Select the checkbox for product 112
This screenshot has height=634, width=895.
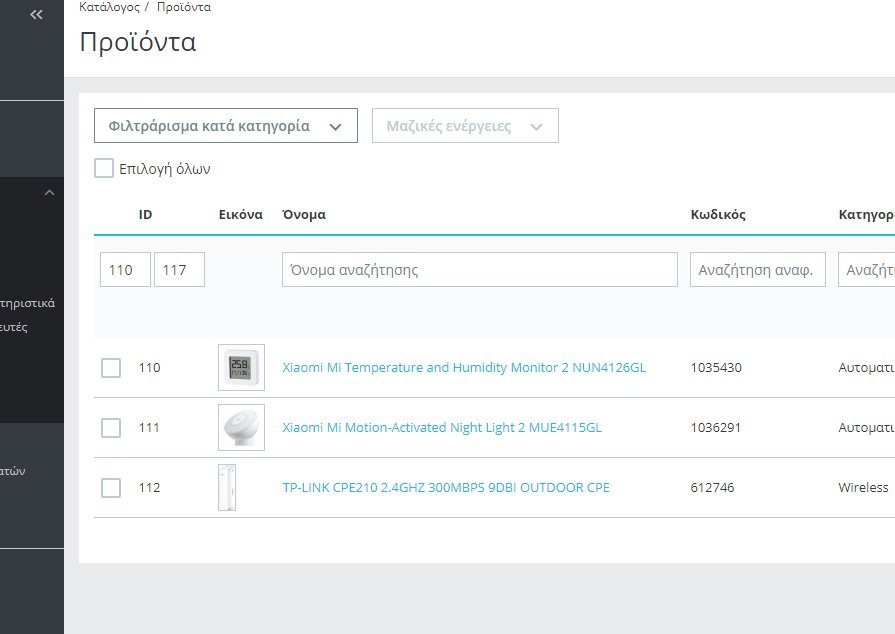point(111,487)
